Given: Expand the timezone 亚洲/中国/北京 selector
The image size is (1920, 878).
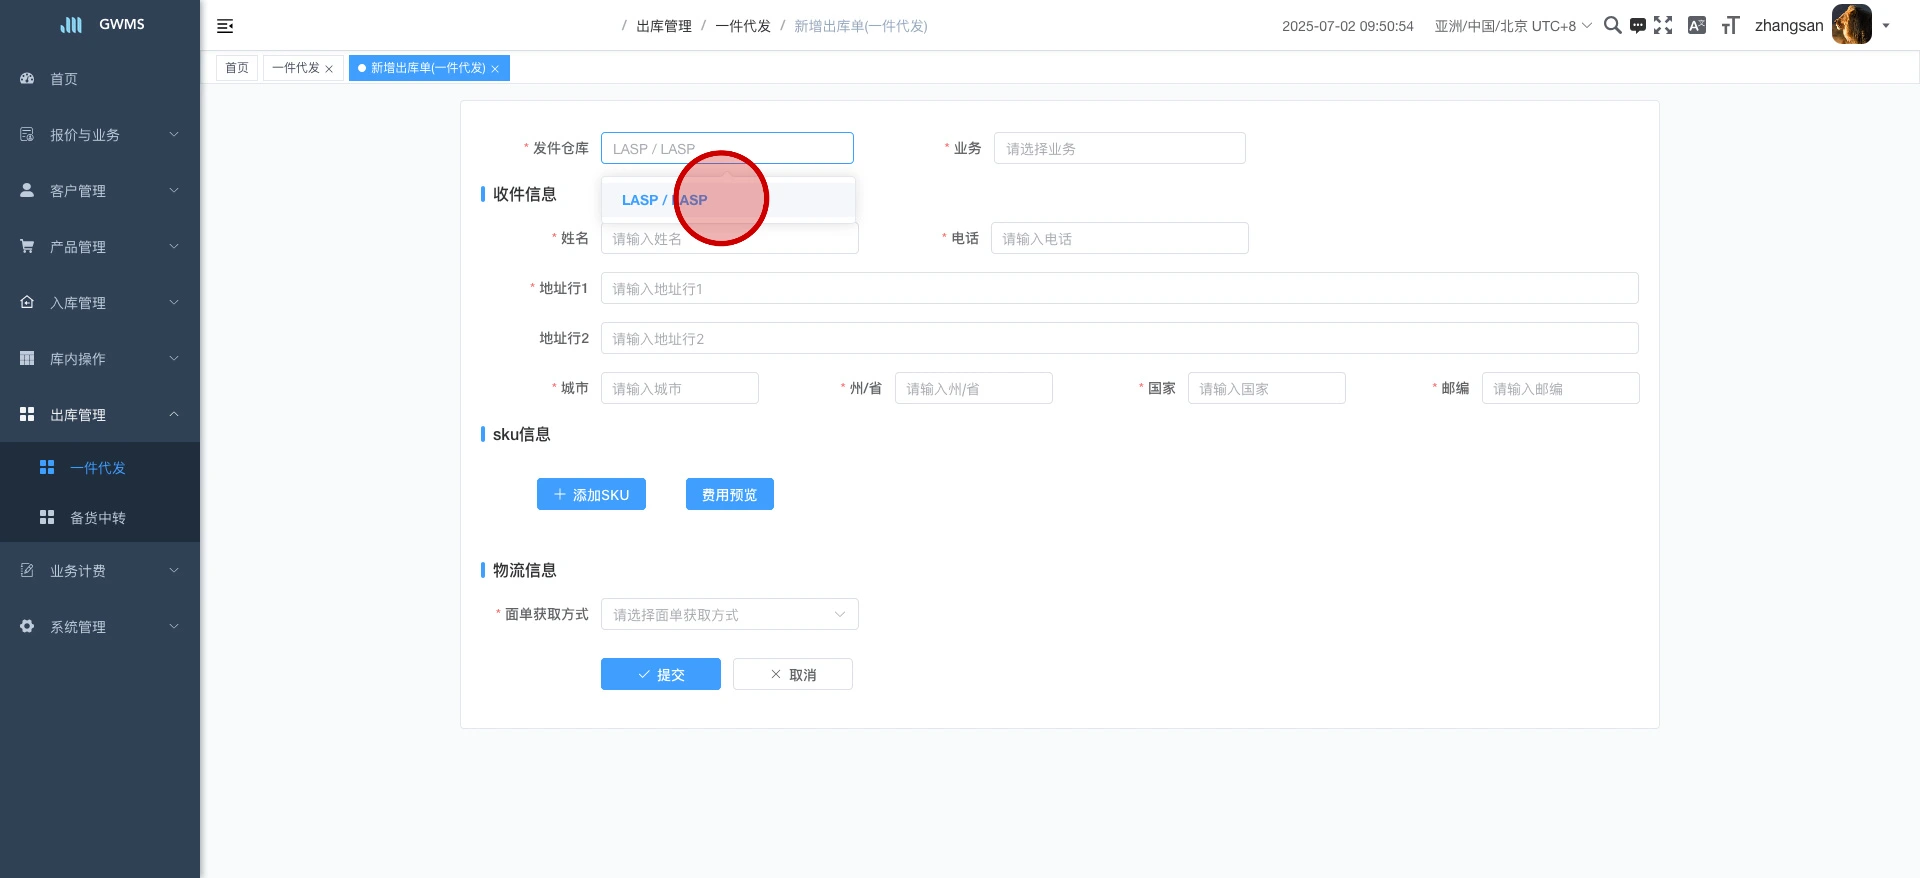Looking at the screenshot, I should [1512, 26].
